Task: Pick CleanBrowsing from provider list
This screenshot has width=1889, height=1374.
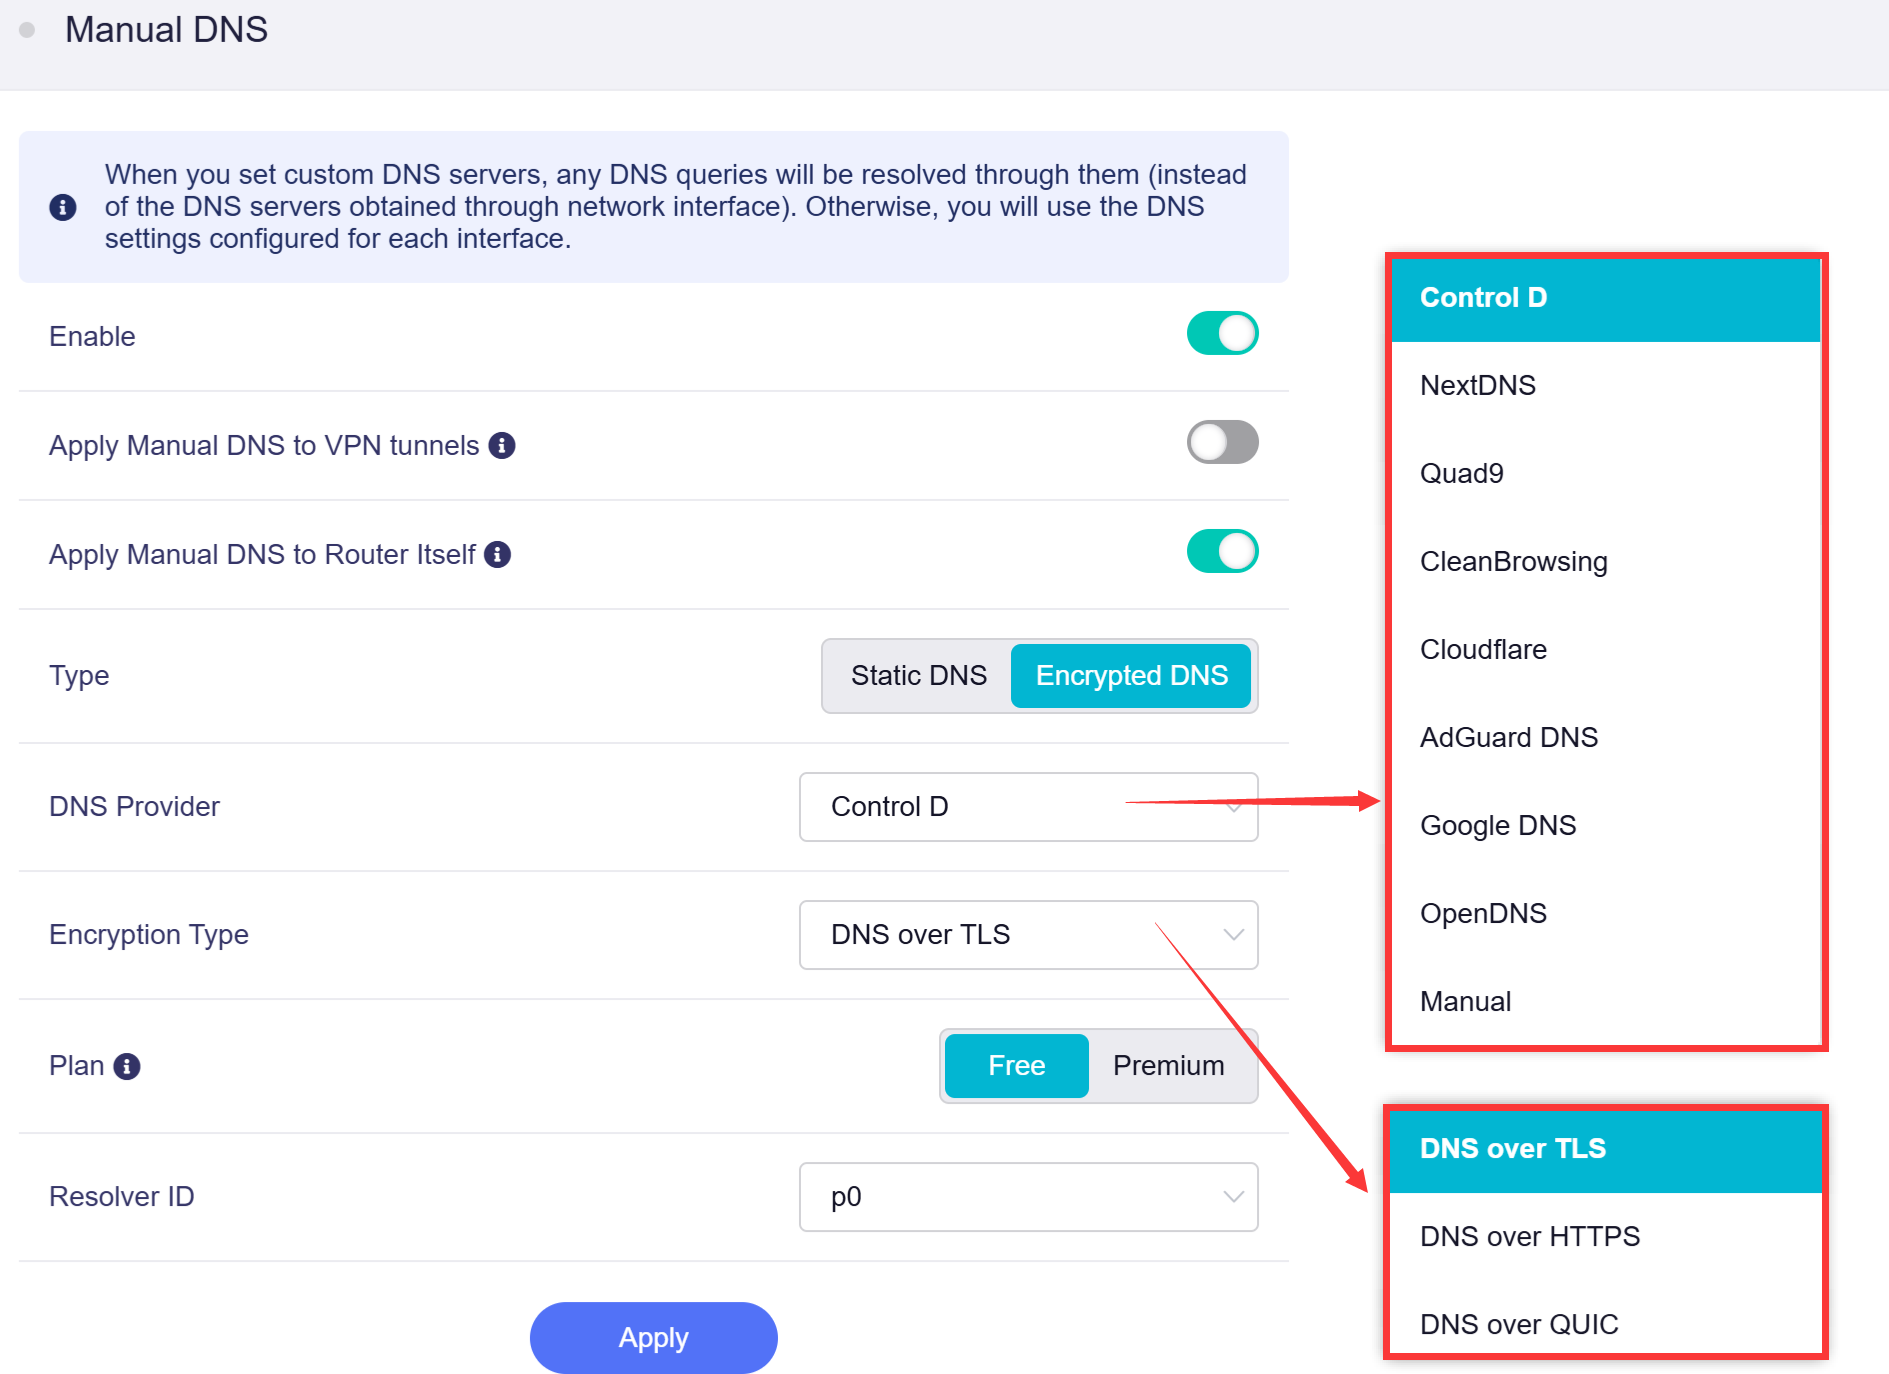Action: pos(1605,562)
